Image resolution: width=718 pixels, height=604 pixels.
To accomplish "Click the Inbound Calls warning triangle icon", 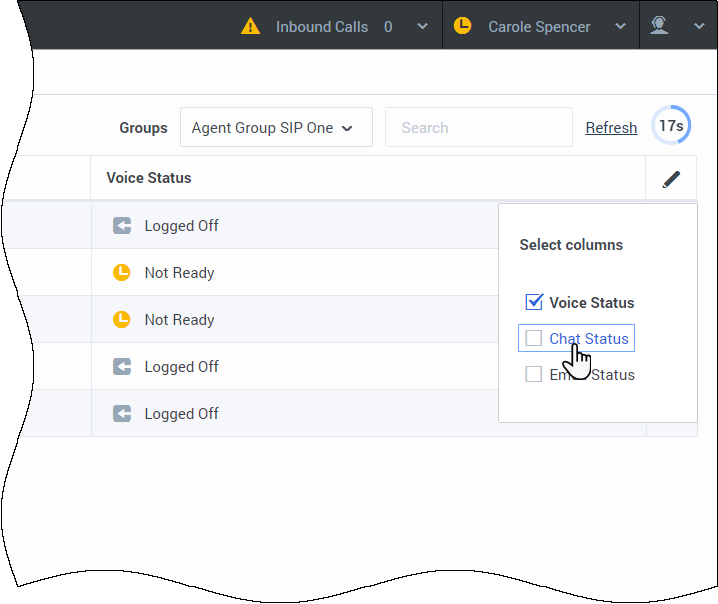I will [251, 27].
